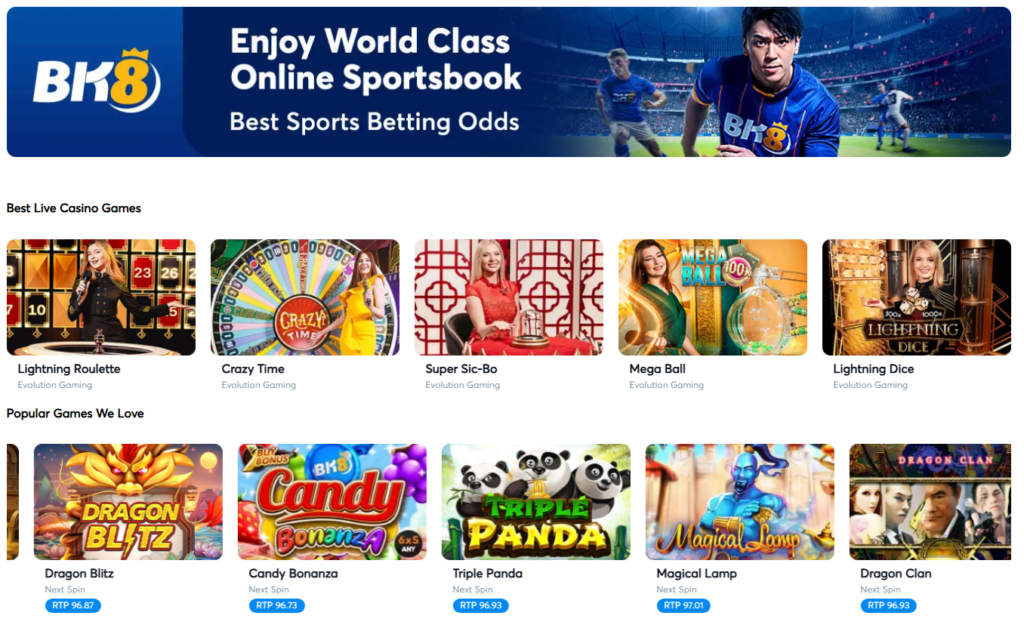Click the Online Sportsbook banner headline
1024x625 pixels.
coord(376,59)
